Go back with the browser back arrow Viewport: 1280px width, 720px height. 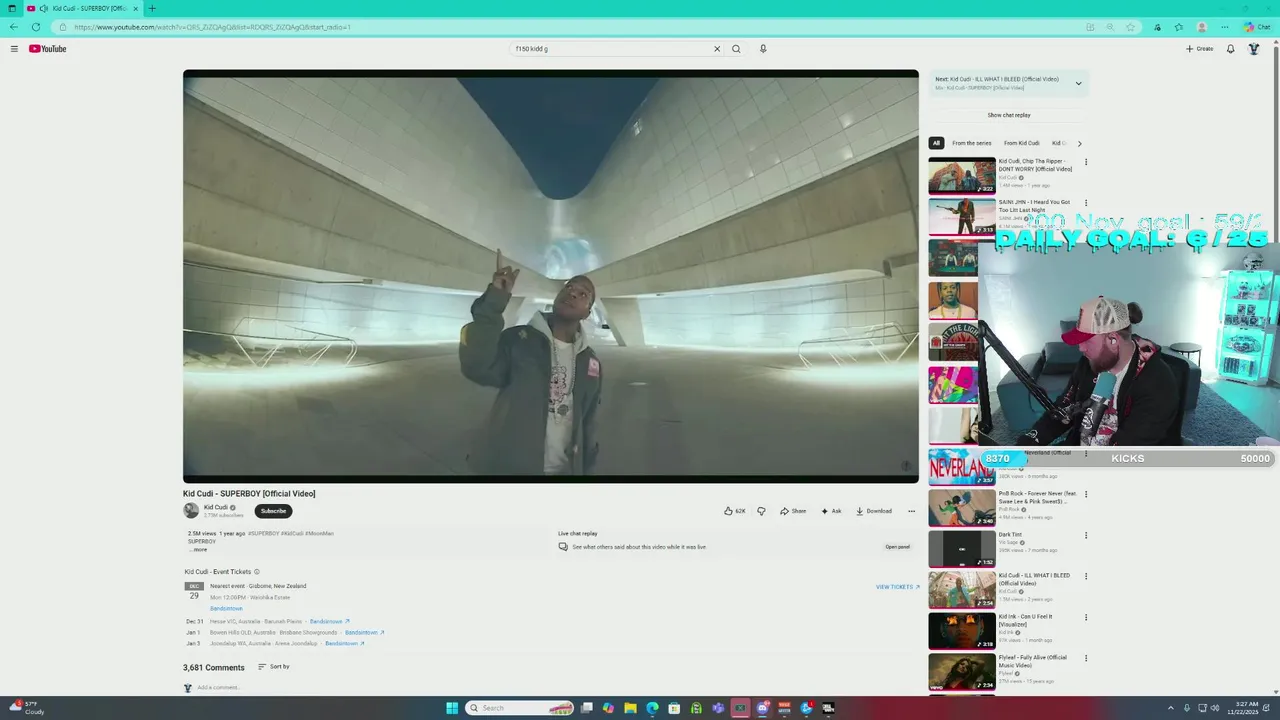coord(14,27)
